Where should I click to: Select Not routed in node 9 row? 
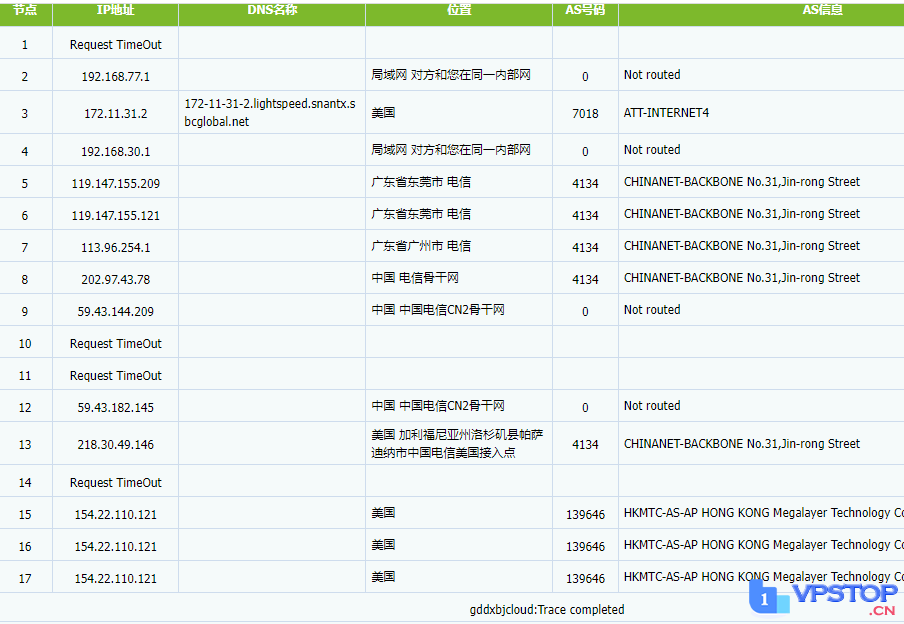click(652, 310)
